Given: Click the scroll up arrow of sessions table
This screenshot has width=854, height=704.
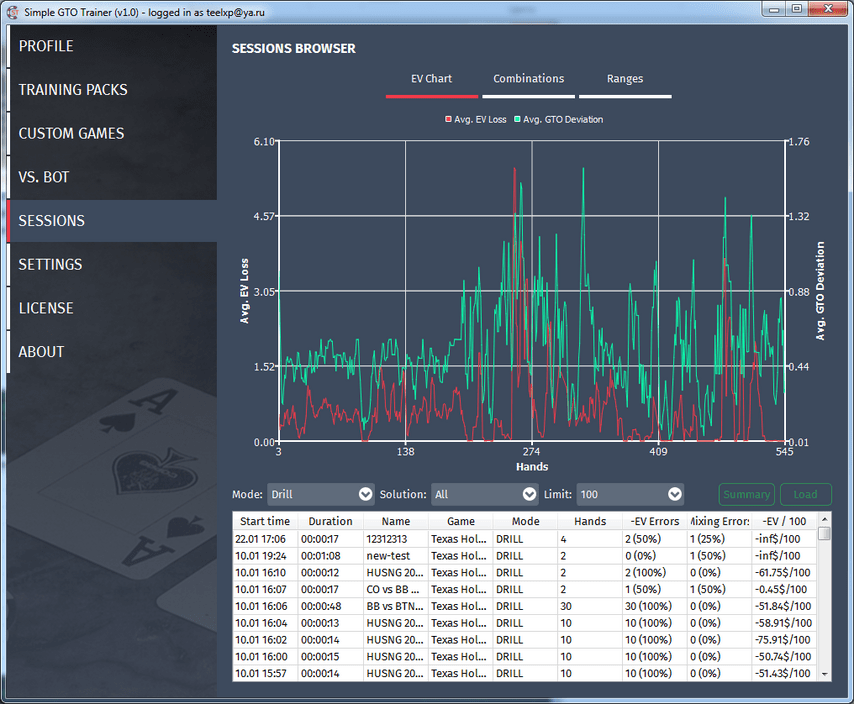Looking at the screenshot, I should pos(825,519).
